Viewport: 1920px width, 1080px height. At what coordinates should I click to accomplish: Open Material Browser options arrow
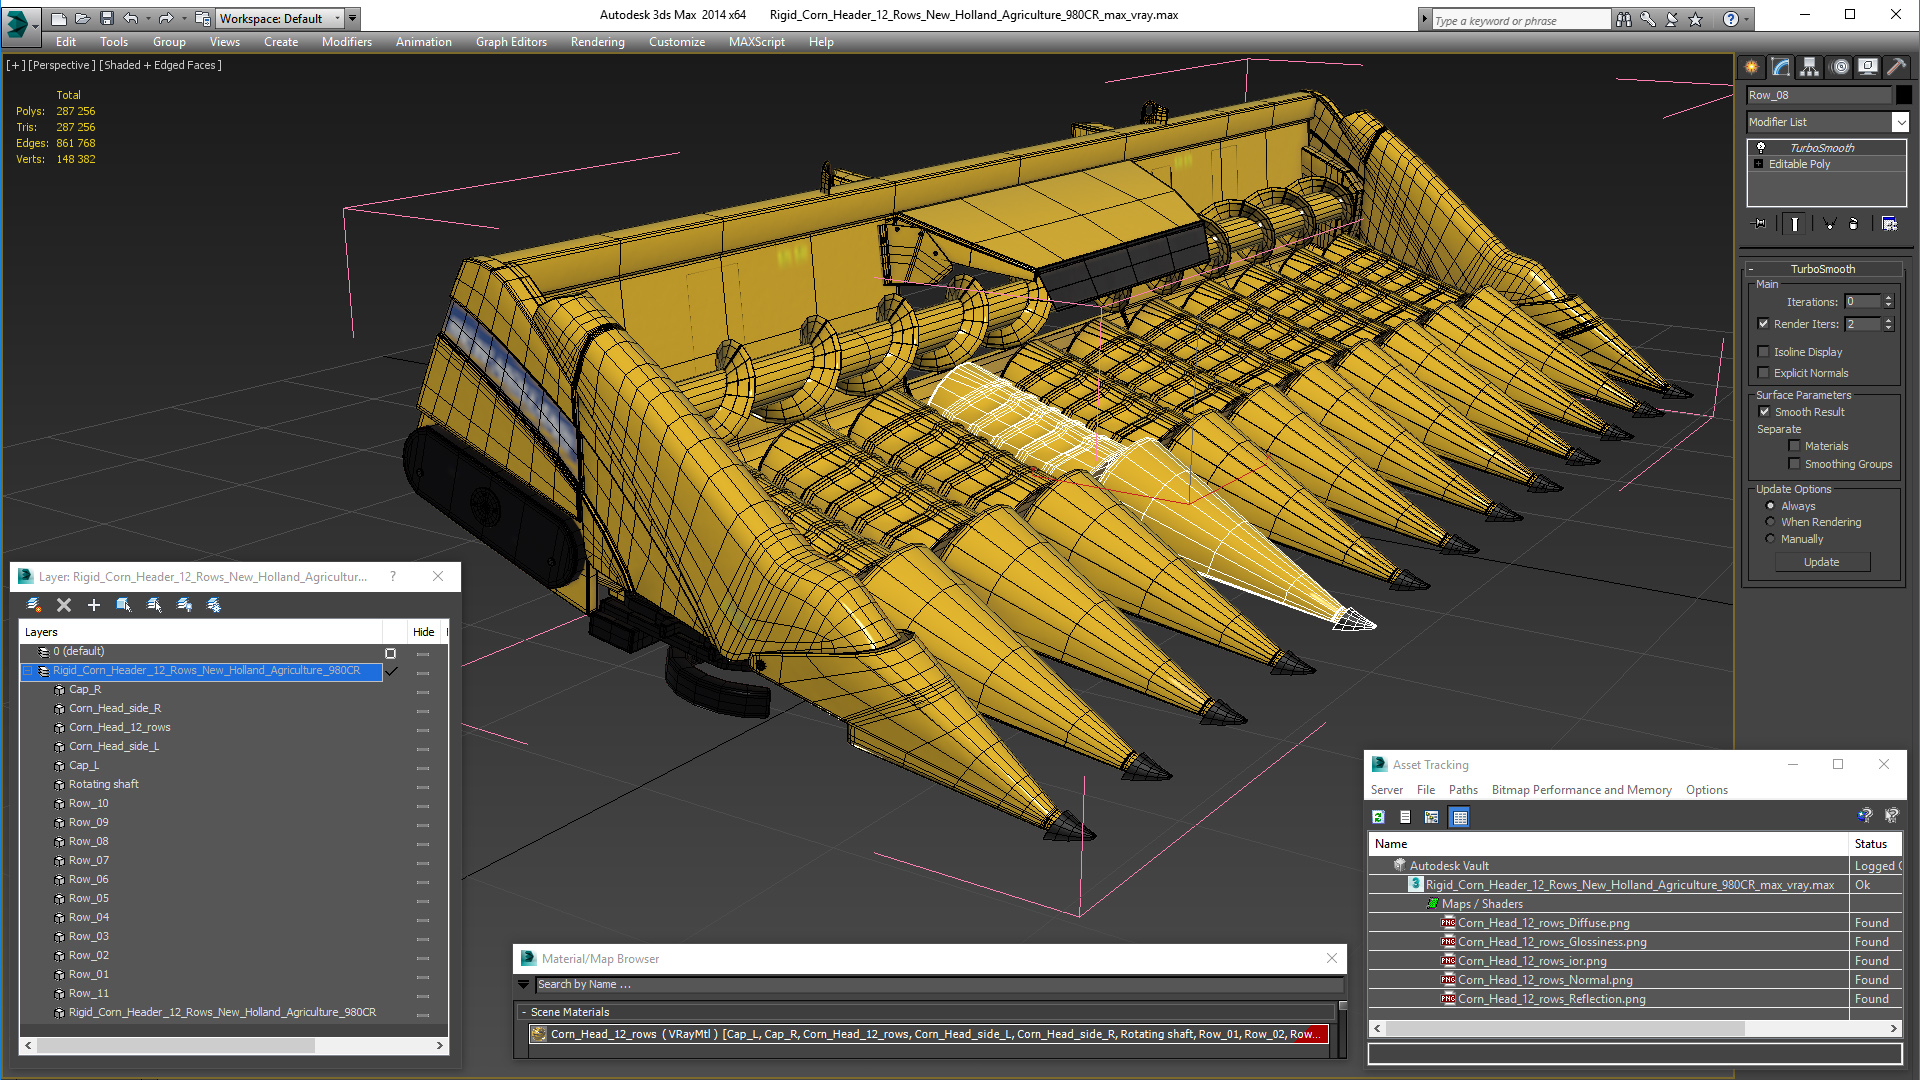click(523, 985)
